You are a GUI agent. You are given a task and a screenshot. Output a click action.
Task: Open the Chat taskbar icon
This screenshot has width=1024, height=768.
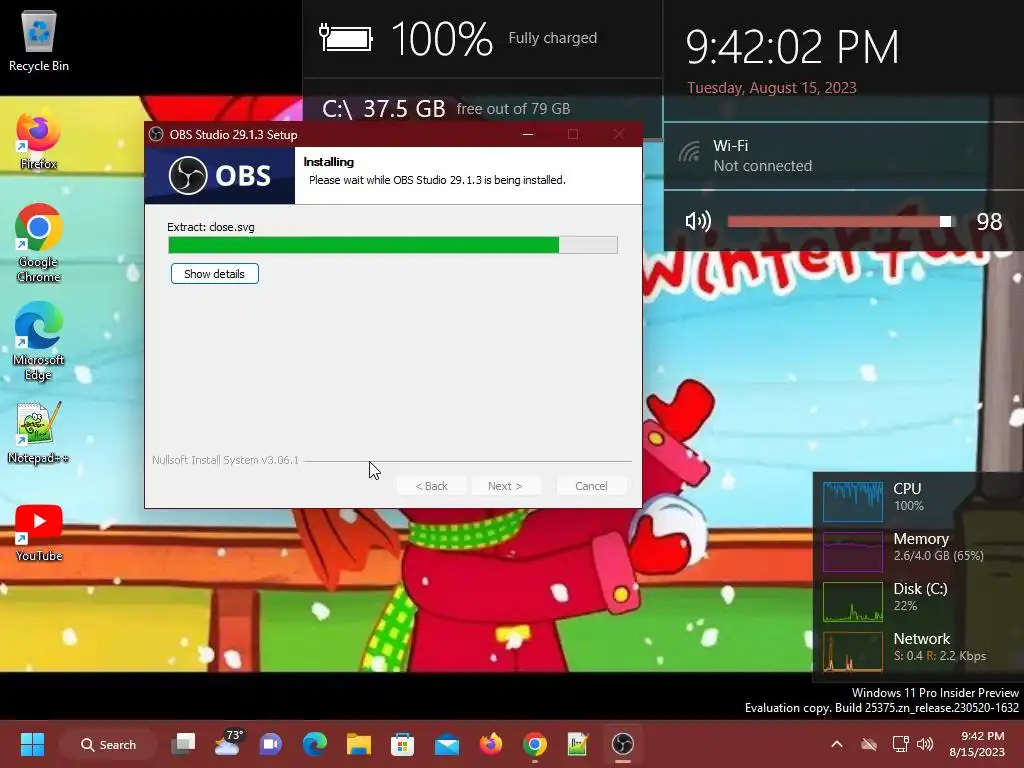(x=271, y=744)
